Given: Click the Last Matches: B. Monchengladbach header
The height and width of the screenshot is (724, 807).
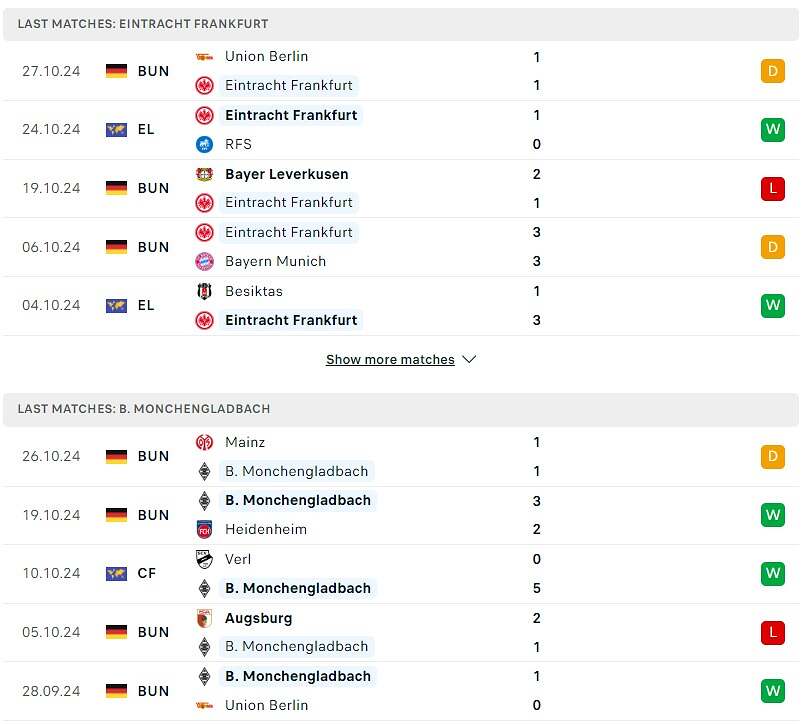Looking at the screenshot, I should (x=144, y=409).
